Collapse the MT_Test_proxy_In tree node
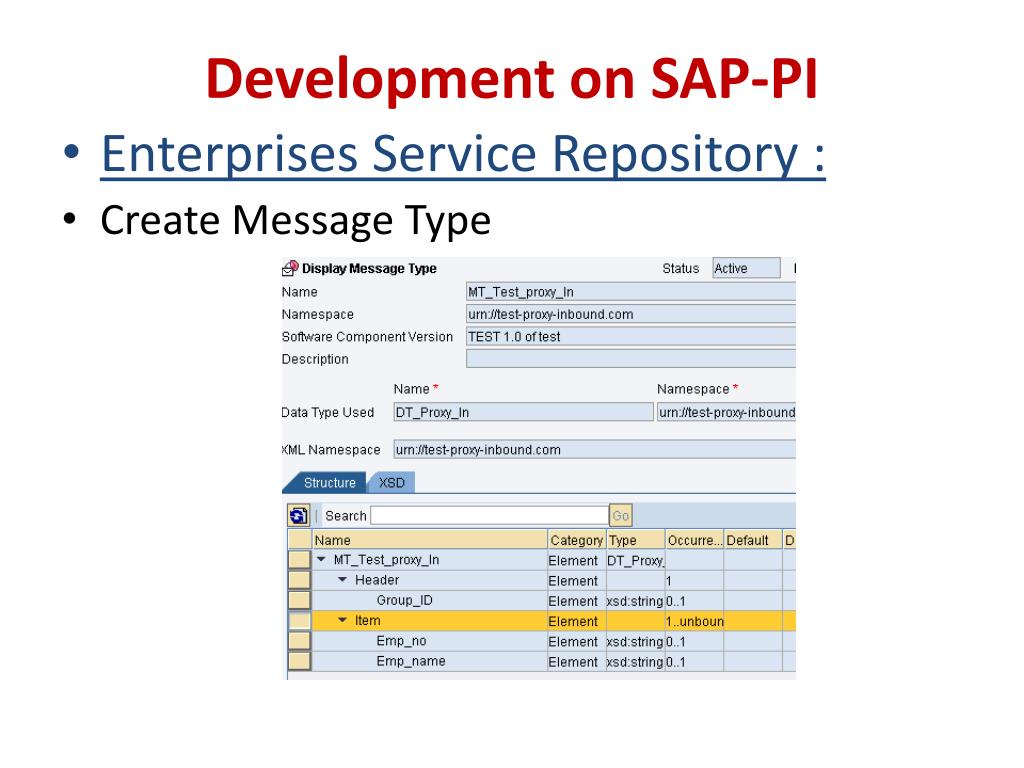1024x768 pixels. coord(321,560)
